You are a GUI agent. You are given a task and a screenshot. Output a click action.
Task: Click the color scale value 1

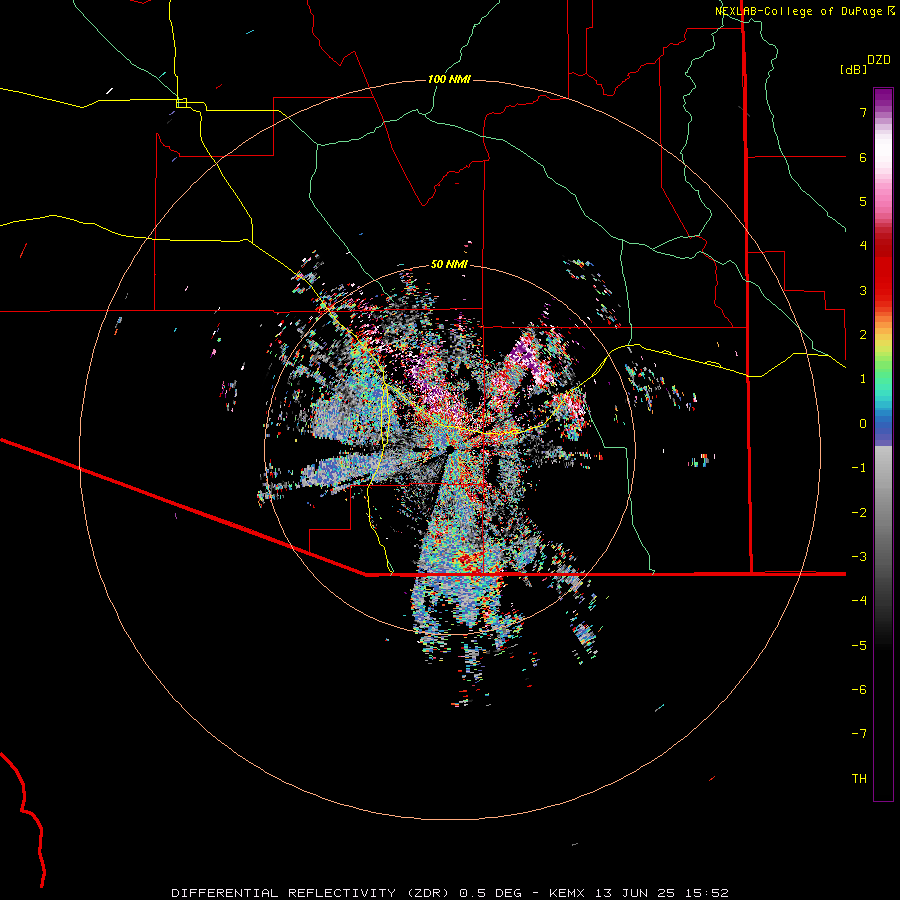[863, 379]
